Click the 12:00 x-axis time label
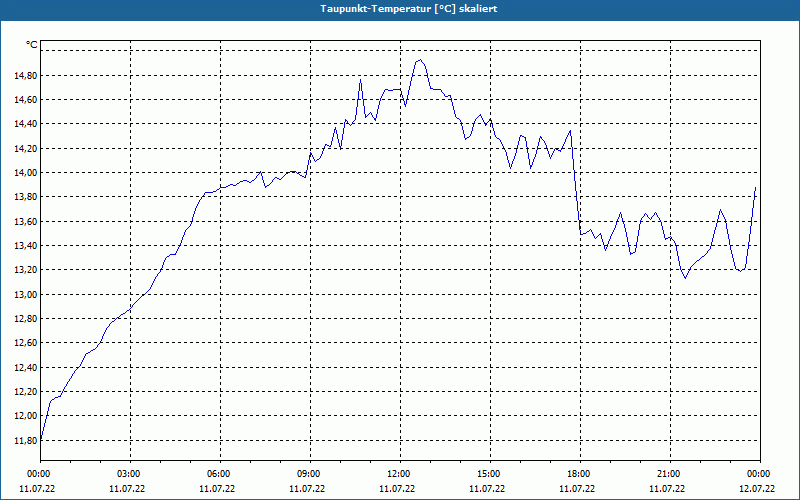The width and height of the screenshot is (800, 500). pyautogui.click(x=398, y=474)
